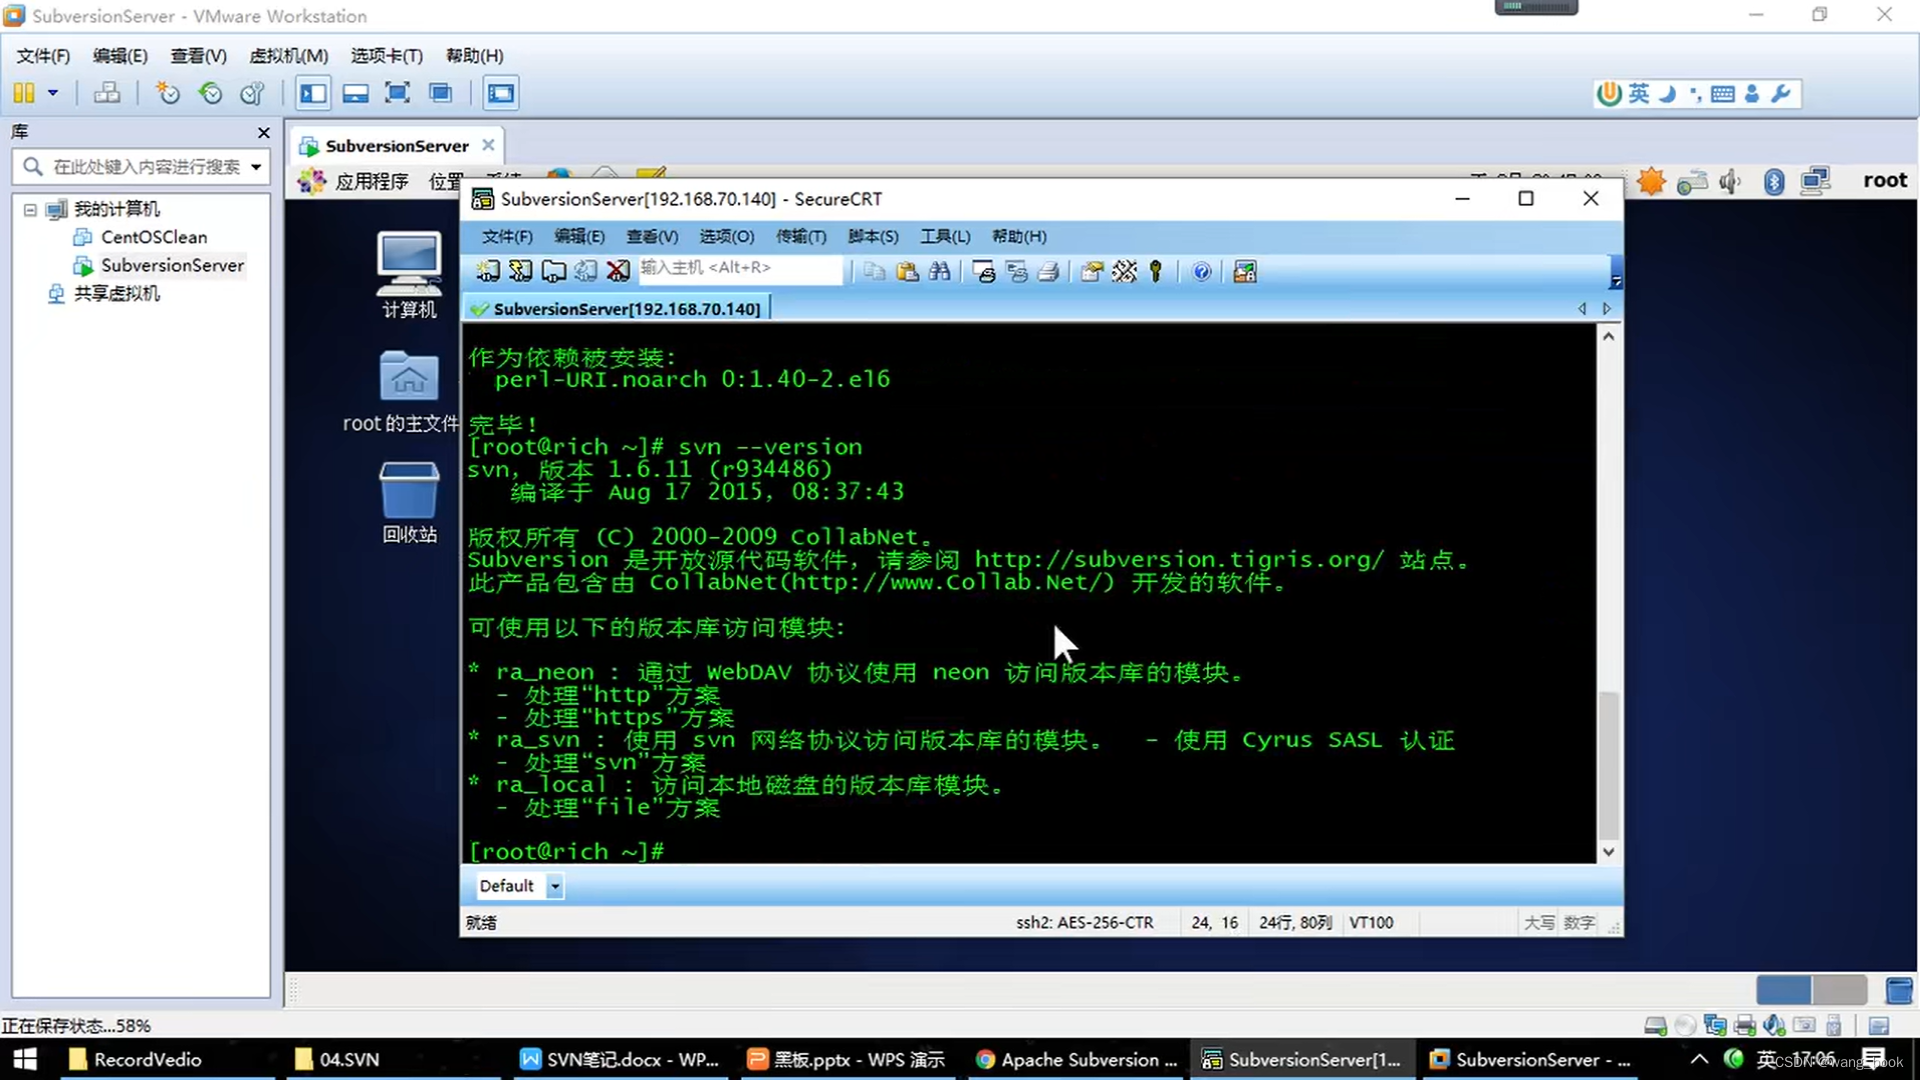Take a VMware snapshot with clock-star icon

167,93
